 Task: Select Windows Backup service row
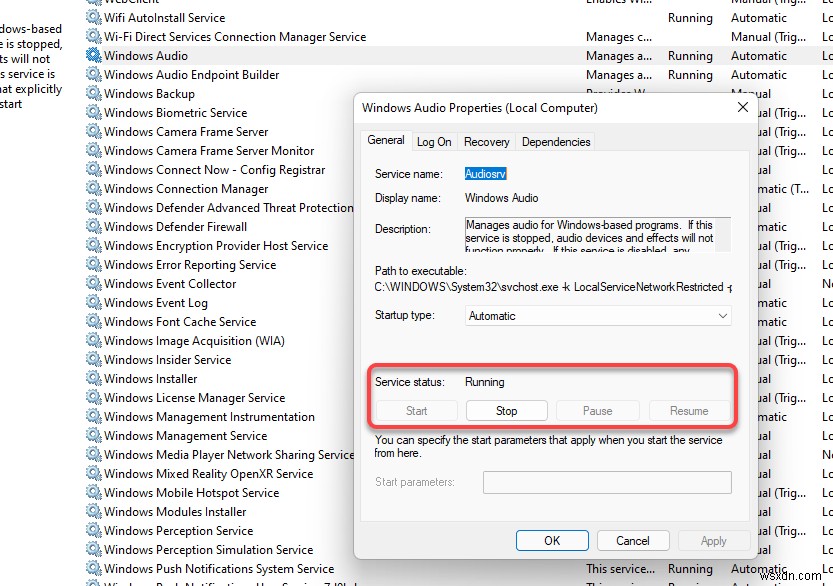(149, 94)
